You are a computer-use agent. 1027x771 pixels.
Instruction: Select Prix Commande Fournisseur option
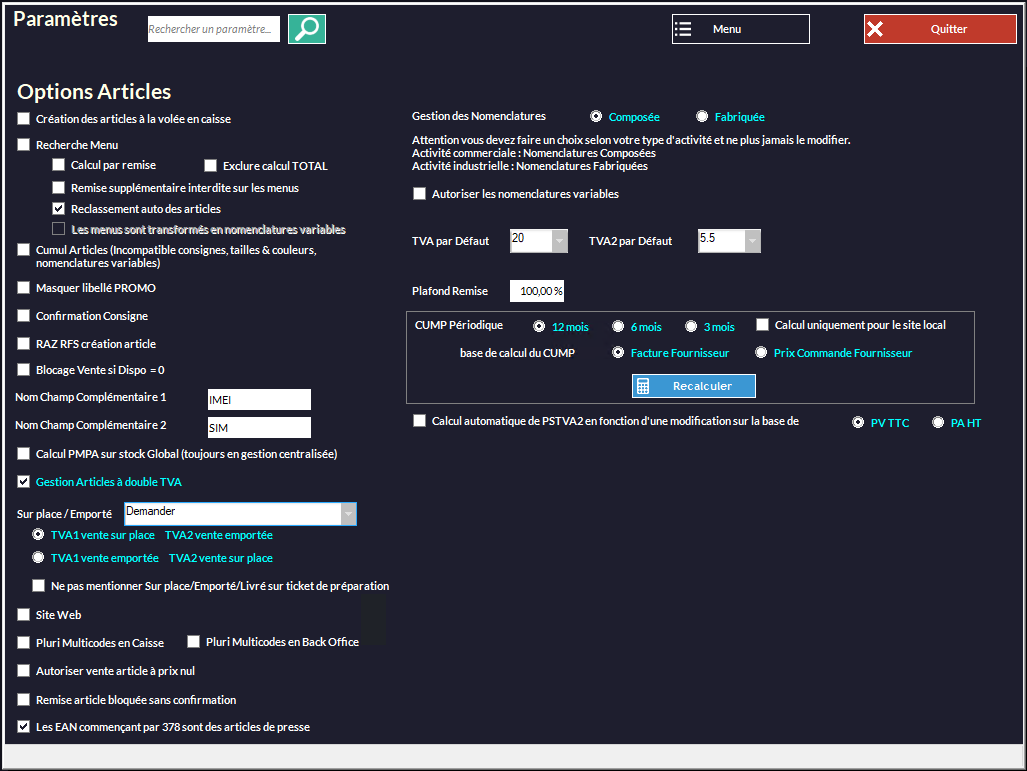(x=761, y=353)
